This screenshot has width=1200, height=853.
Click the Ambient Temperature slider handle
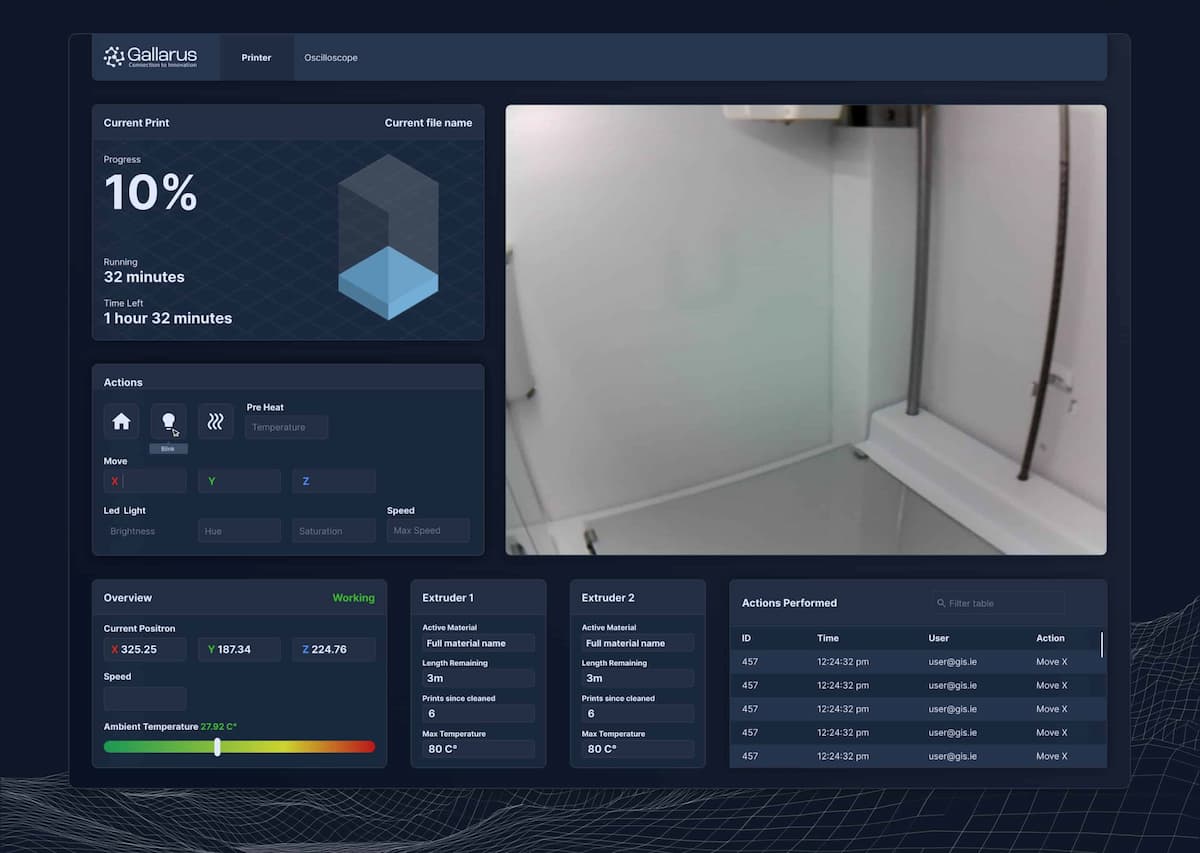[x=217, y=747]
